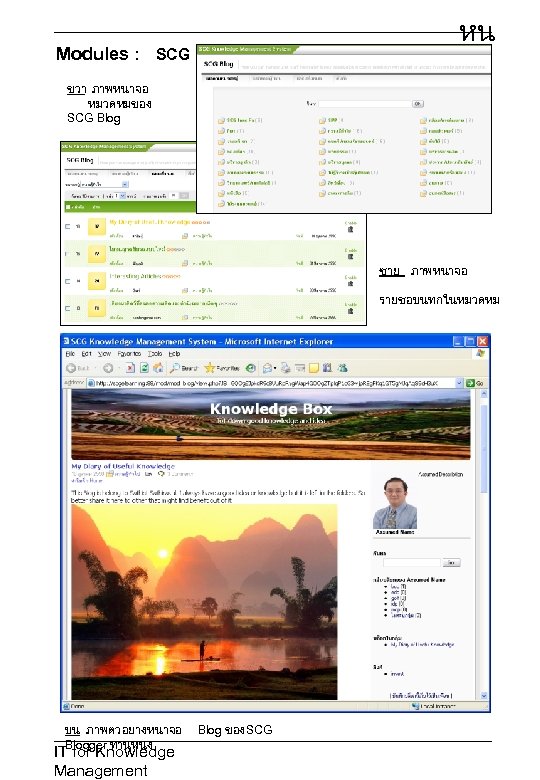540x780 pixels.
Task: Click the Forward navigation arrow icon
Action: pyautogui.click(x=107, y=368)
